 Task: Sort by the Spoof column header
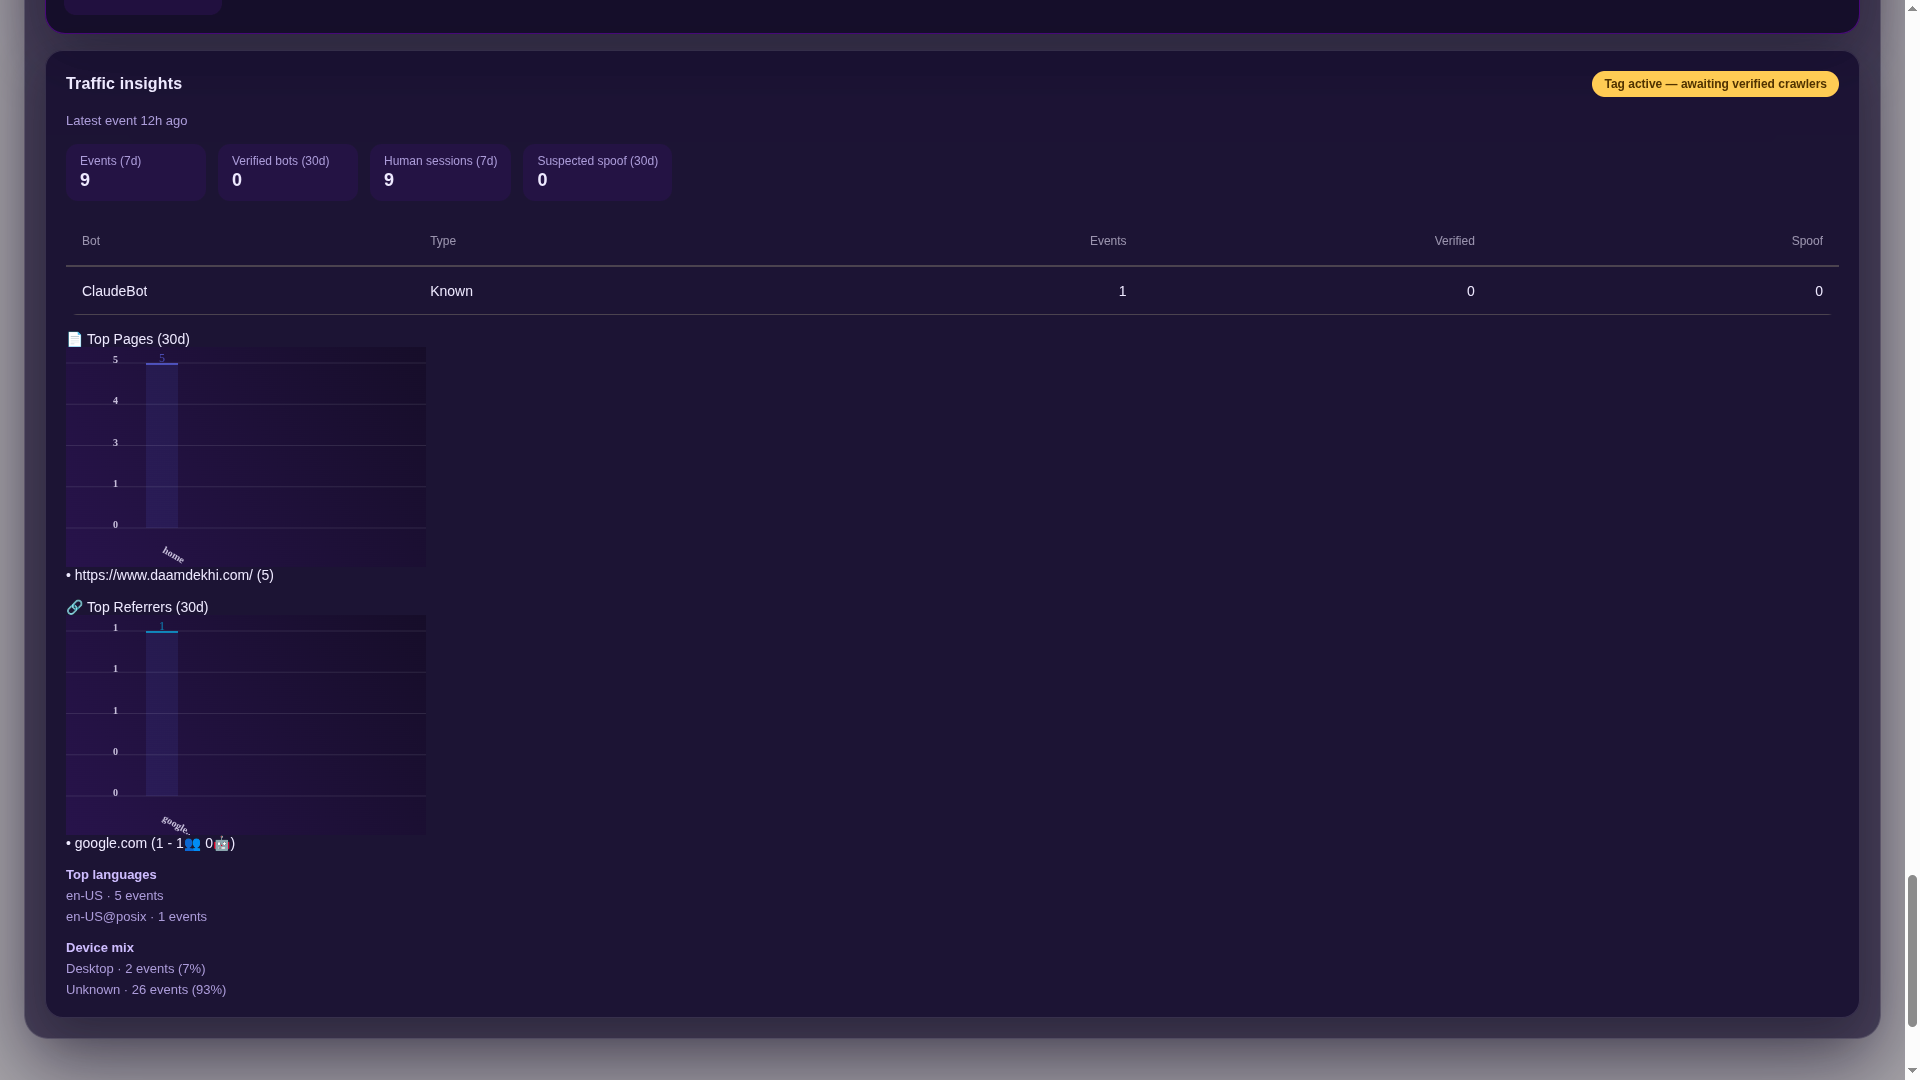1806,241
